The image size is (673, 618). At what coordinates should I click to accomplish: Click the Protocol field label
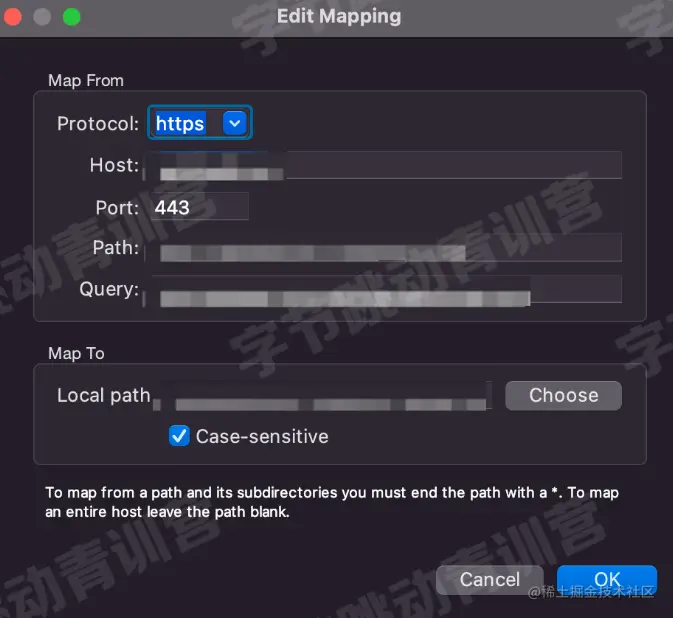tap(98, 124)
